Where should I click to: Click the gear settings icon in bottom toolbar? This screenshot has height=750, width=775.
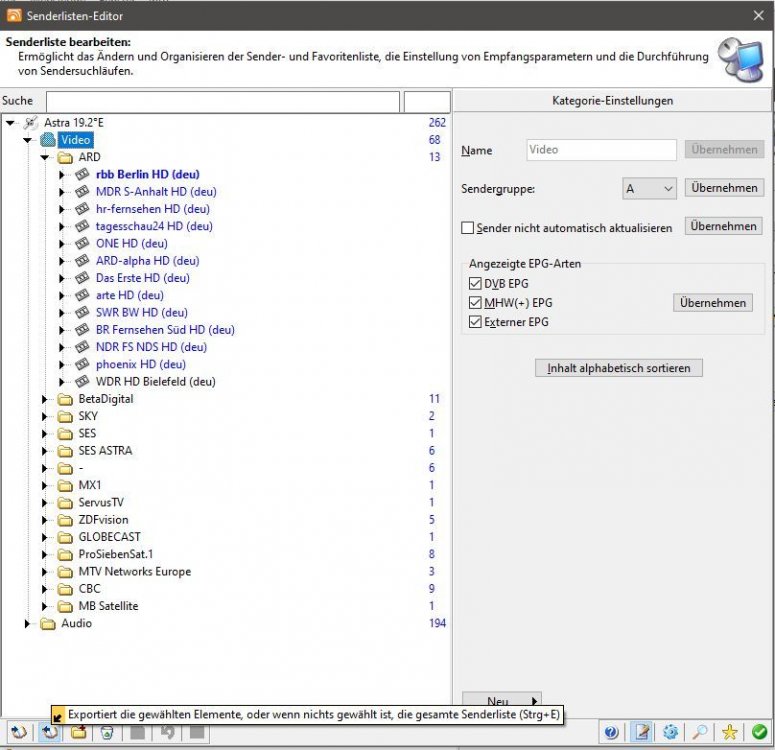pyautogui.click(x=671, y=733)
